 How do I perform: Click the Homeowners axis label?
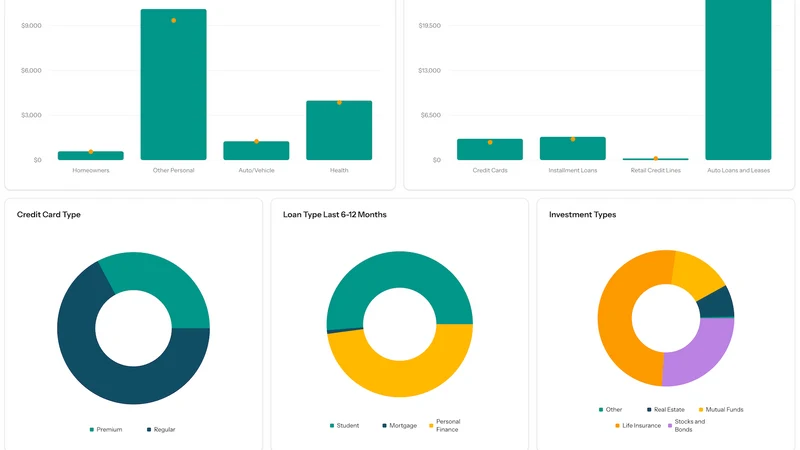(91, 170)
